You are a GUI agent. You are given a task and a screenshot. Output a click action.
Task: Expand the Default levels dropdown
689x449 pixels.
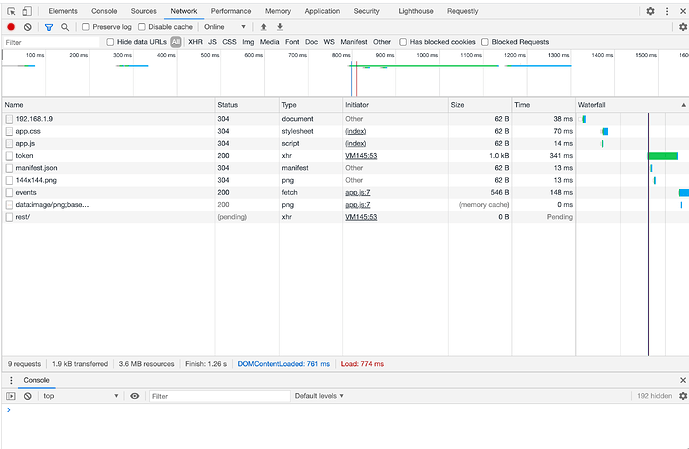click(x=319, y=396)
